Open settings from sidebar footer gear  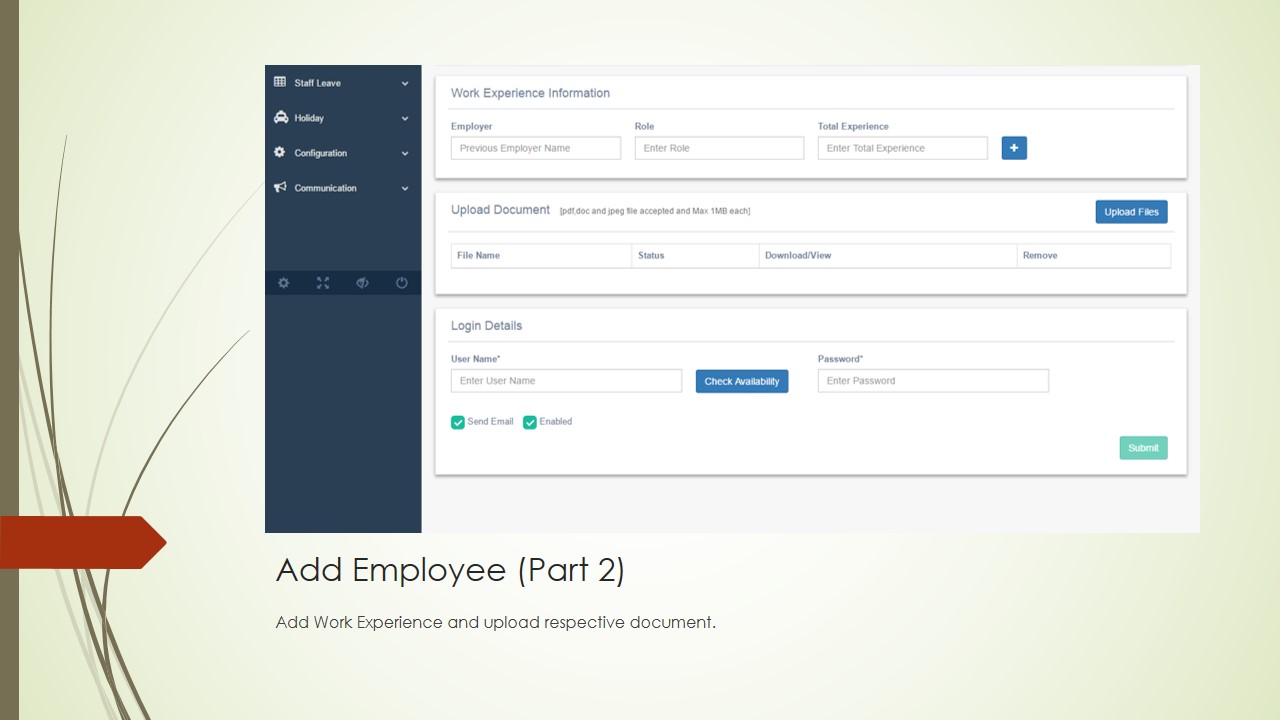[x=284, y=283]
